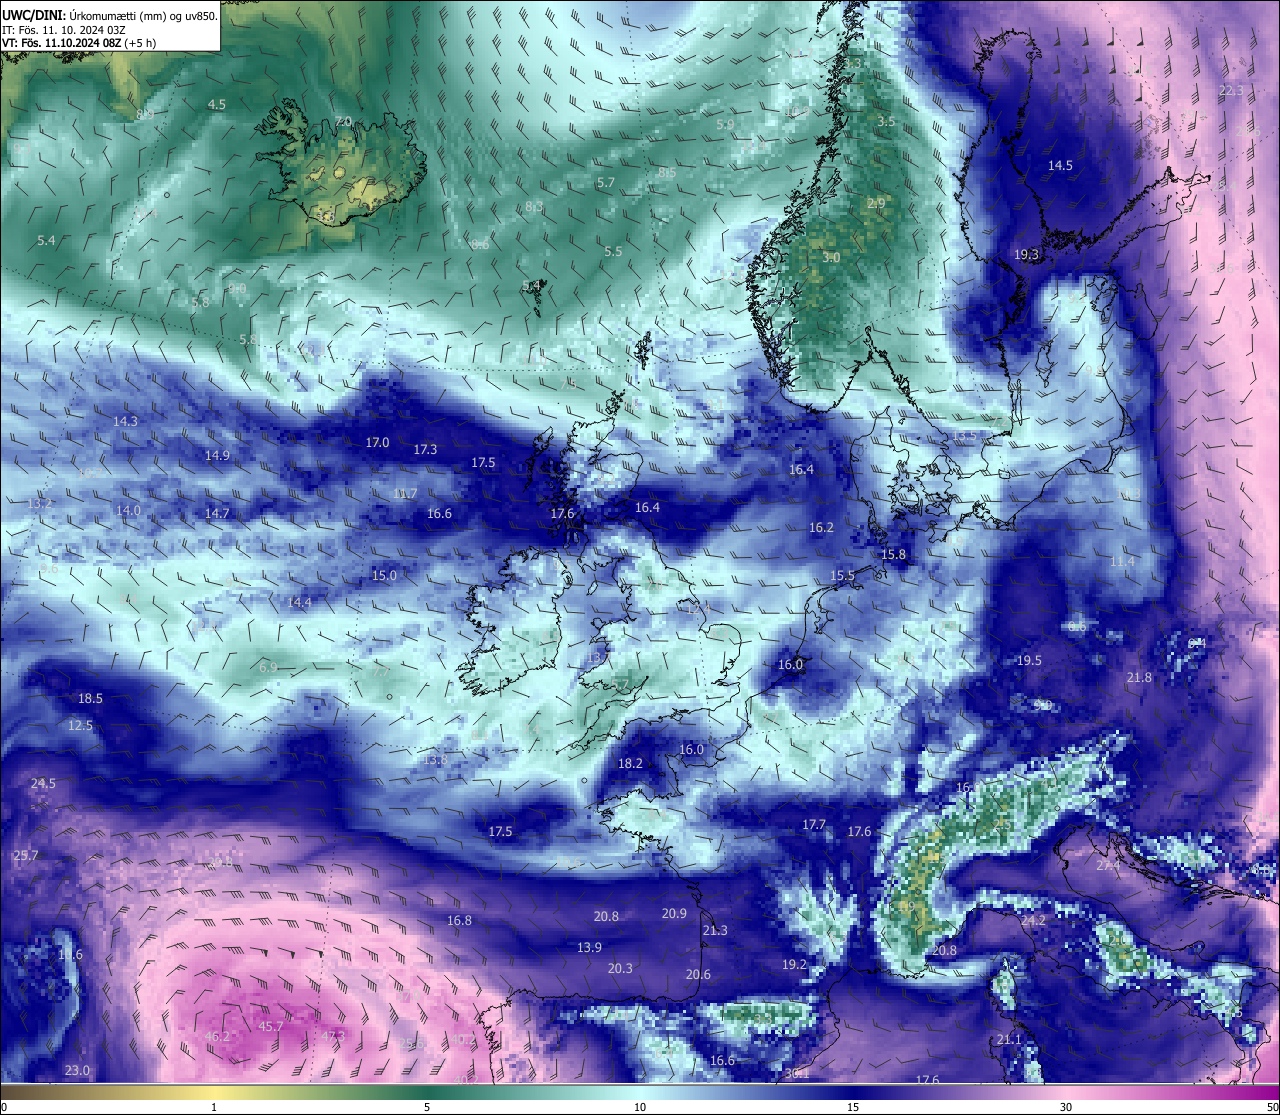Click the 47.3 value on the map
1280x1115 pixels.
coord(333,1036)
